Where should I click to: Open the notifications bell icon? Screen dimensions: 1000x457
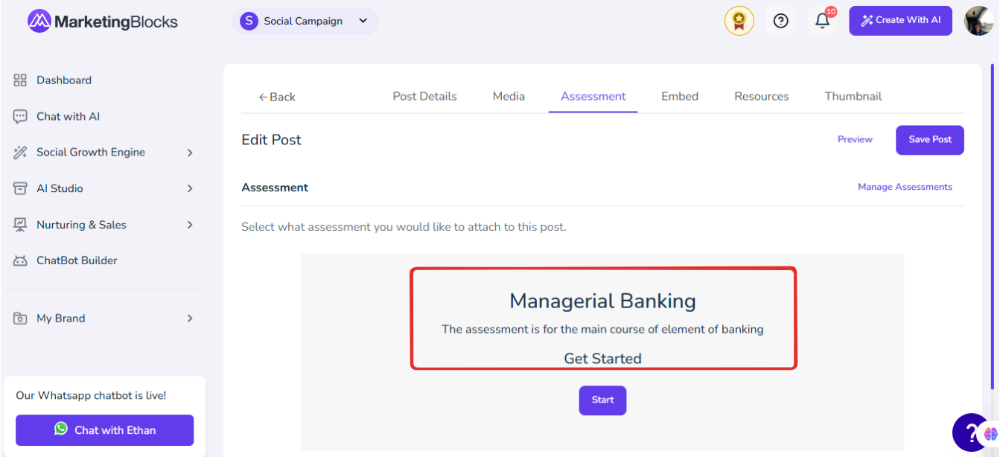(823, 21)
